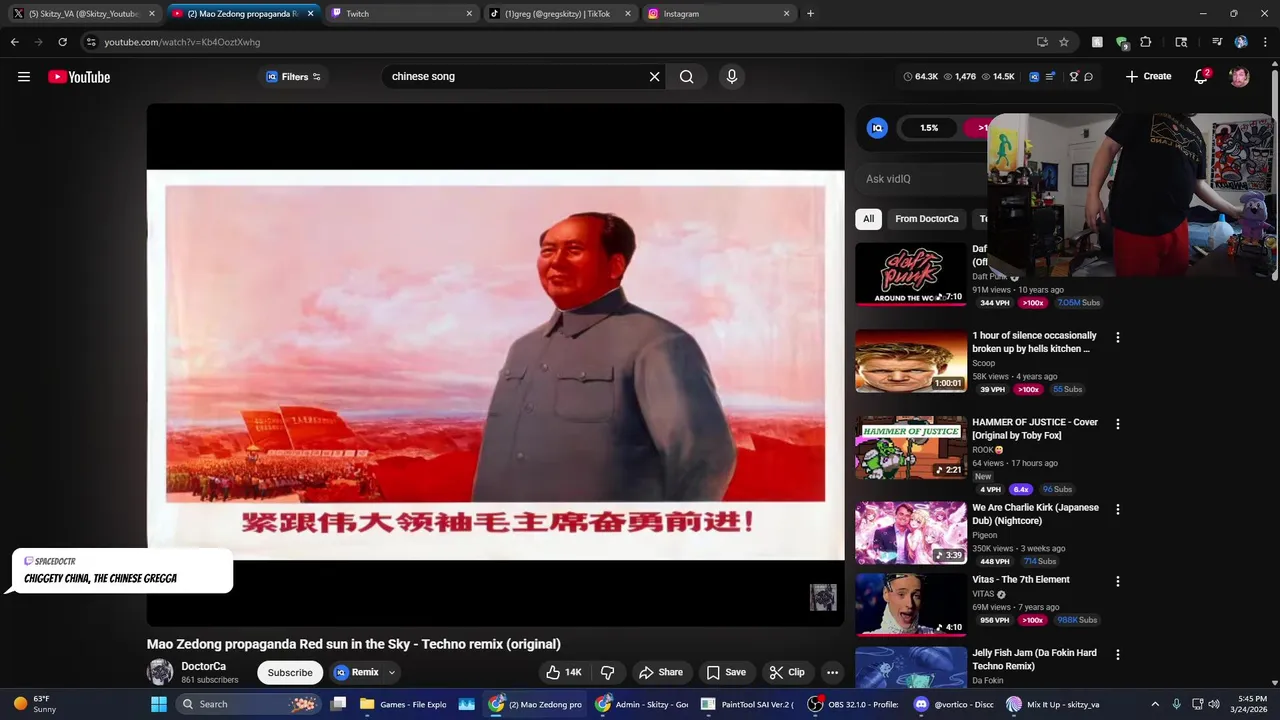The height and width of the screenshot is (720, 1280).
Task: Select the All filter chip
Action: point(868,219)
